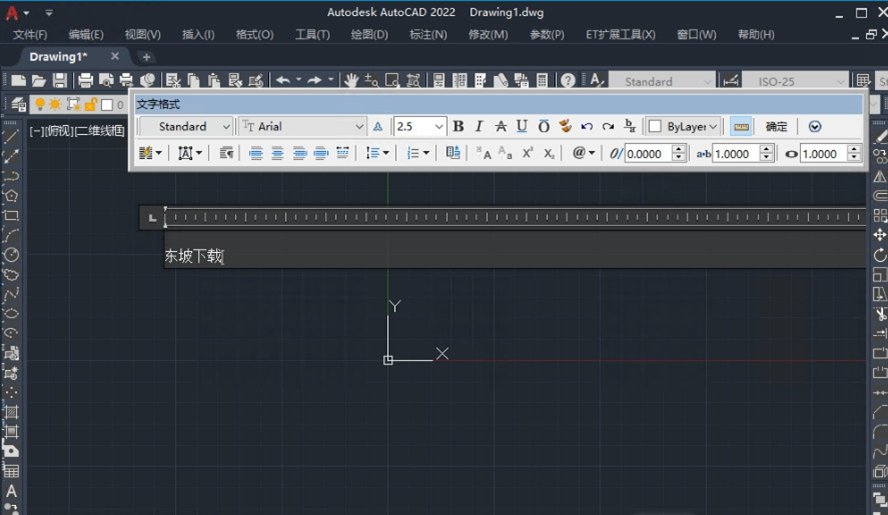Open layer properties manager icon

[x=18, y=104]
